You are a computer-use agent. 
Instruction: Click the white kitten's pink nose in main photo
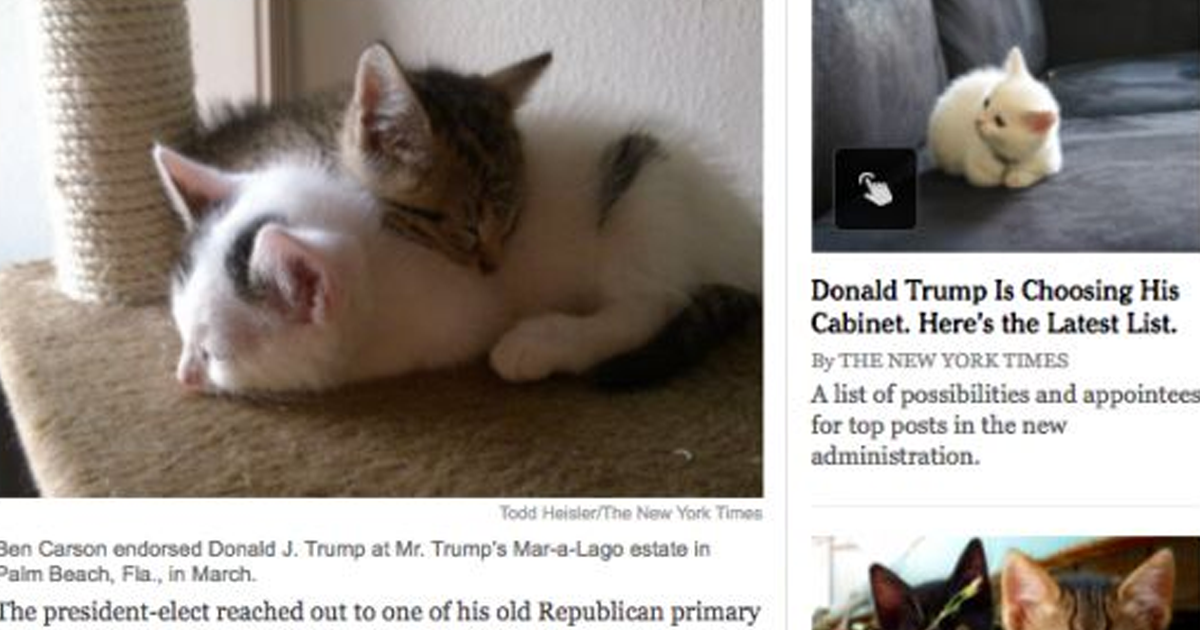189,377
